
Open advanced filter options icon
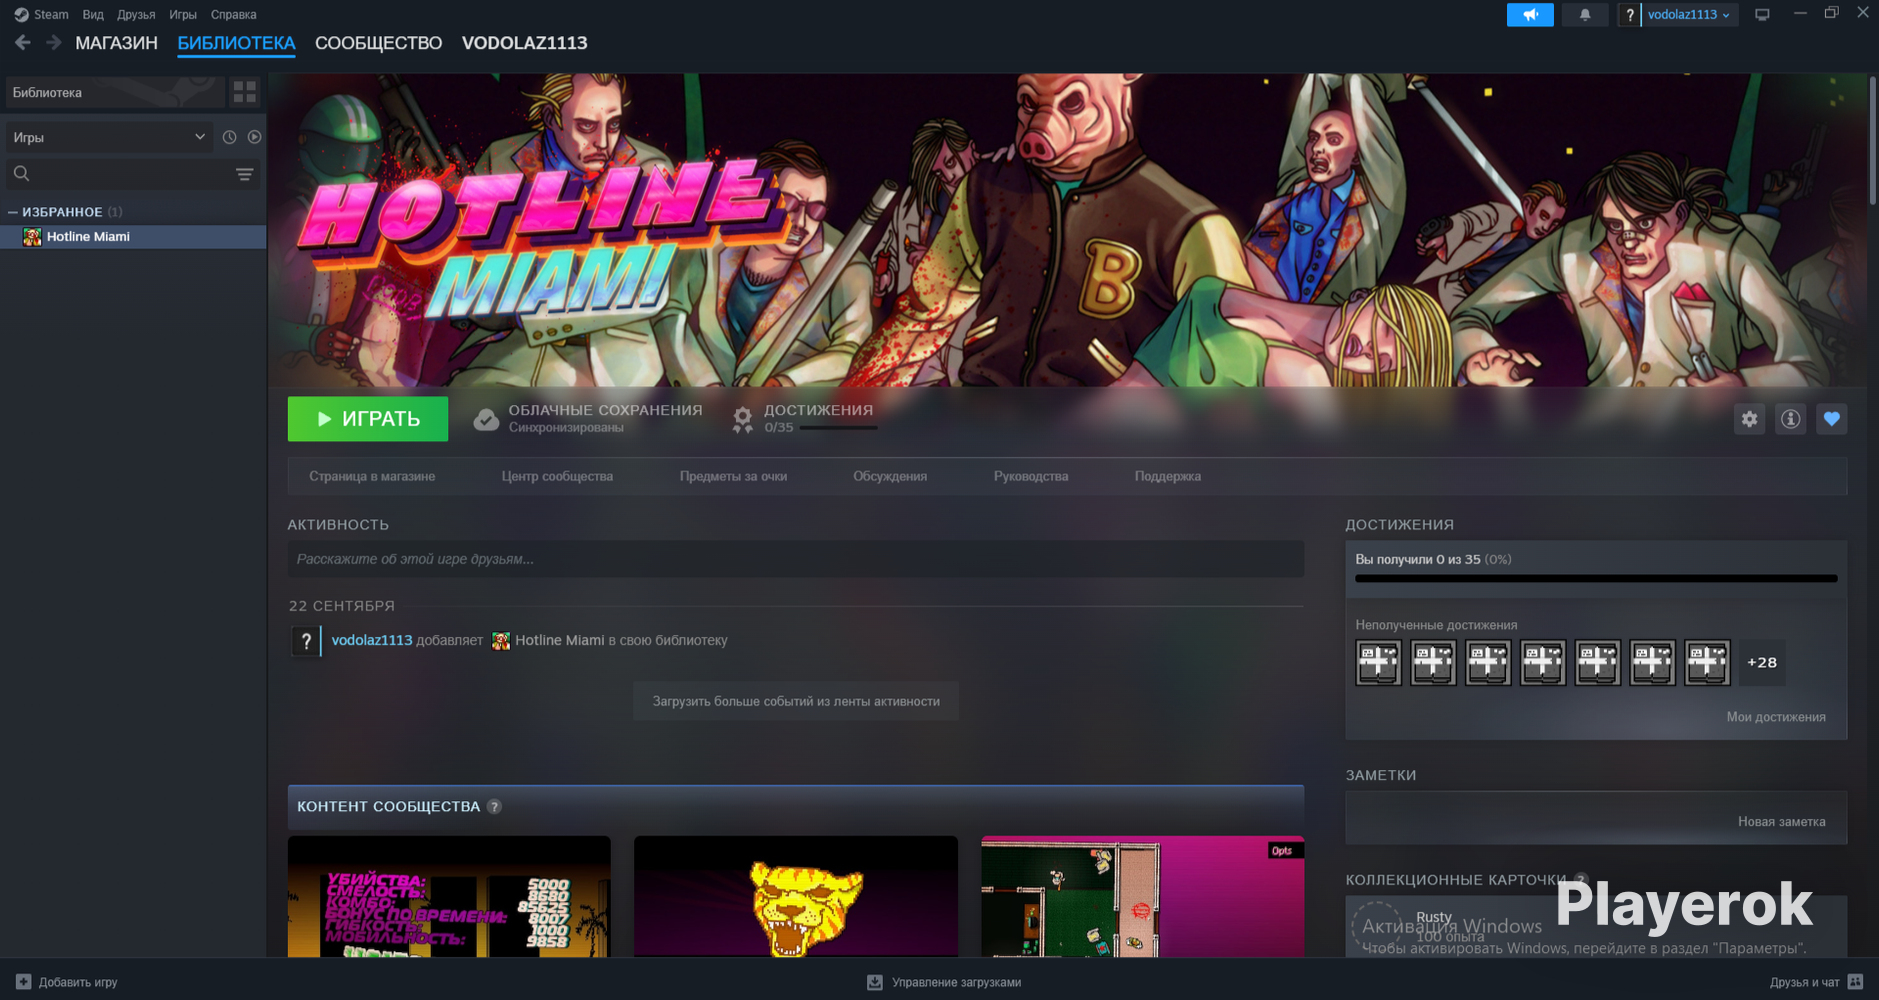point(244,174)
